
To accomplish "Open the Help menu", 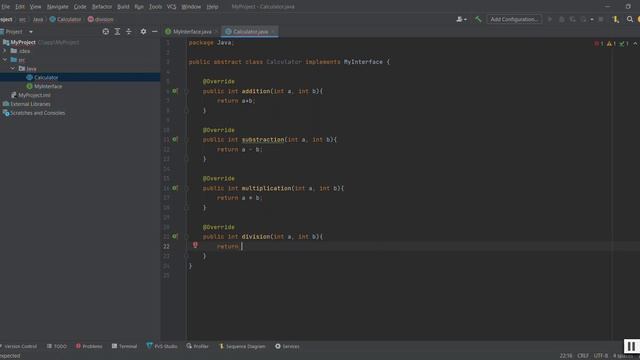I will coord(212,7).
